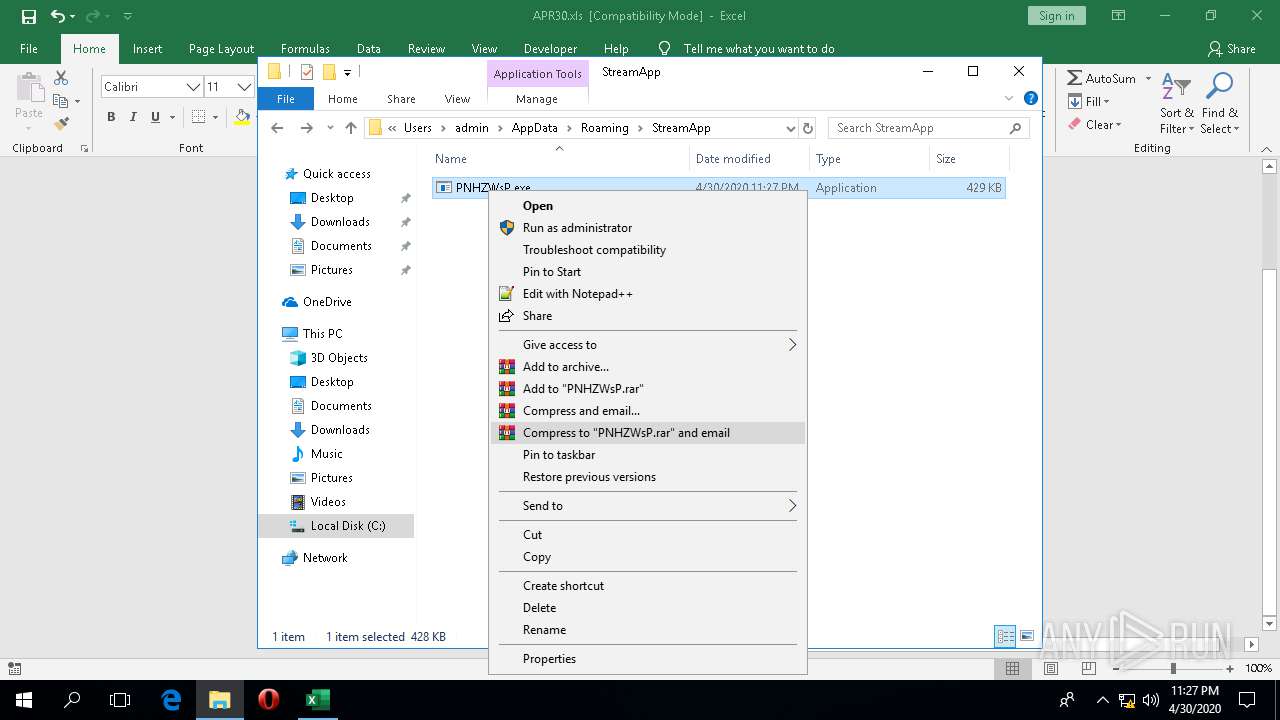Toggle Bold formatting in Excel ribbon
The image size is (1280, 720).
click(111, 117)
